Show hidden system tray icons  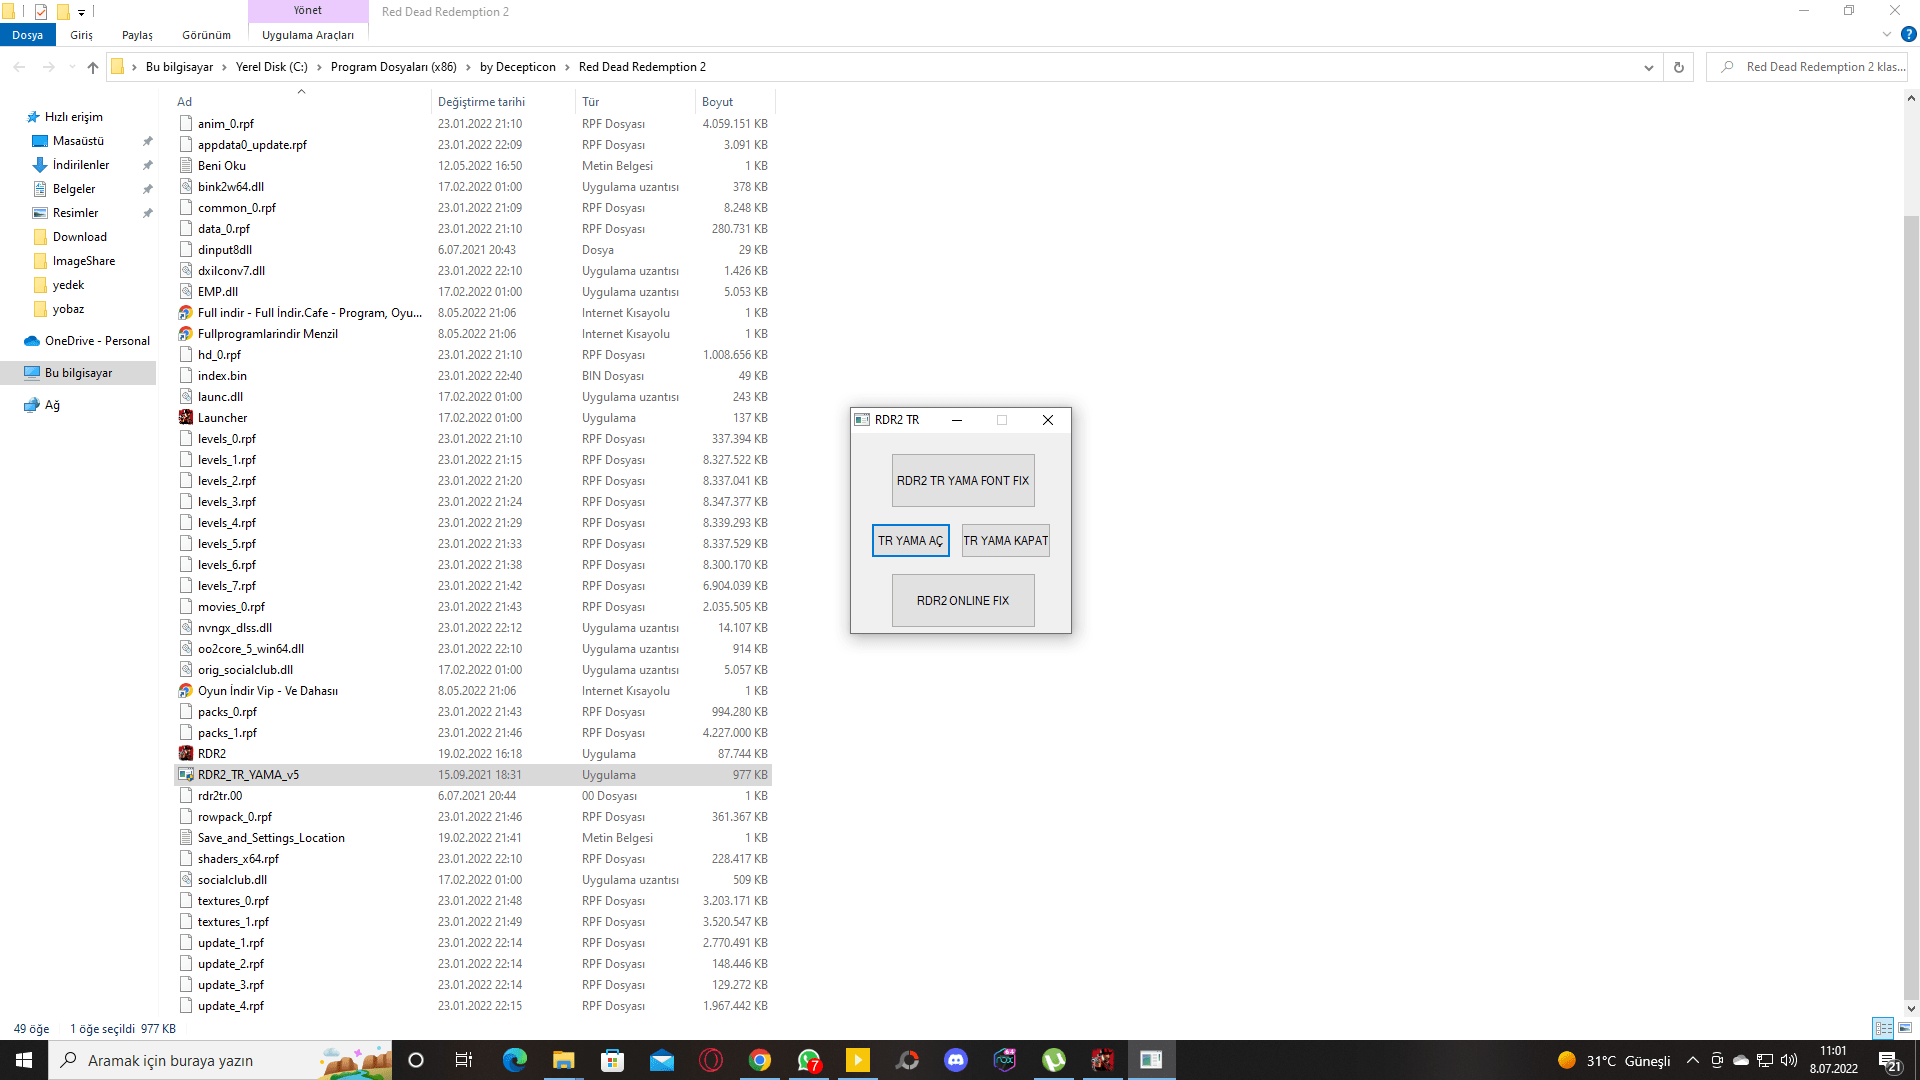(1693, 1060)
